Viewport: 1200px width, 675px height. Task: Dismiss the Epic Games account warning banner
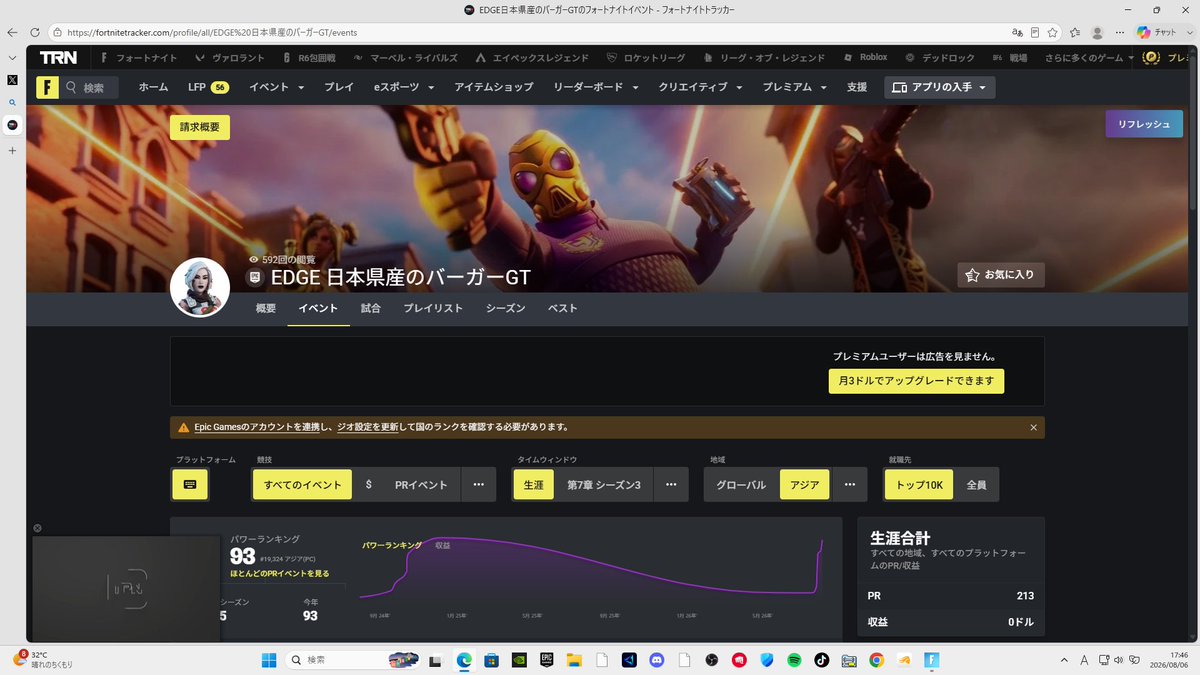[1033, 427]
